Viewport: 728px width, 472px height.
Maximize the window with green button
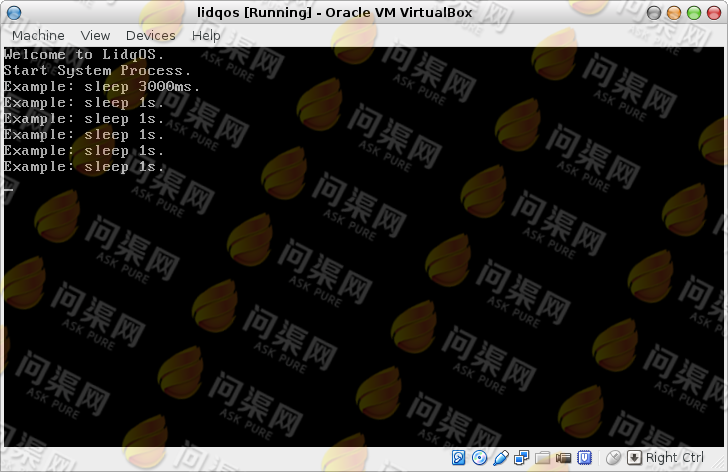click(x=694, y=13)
